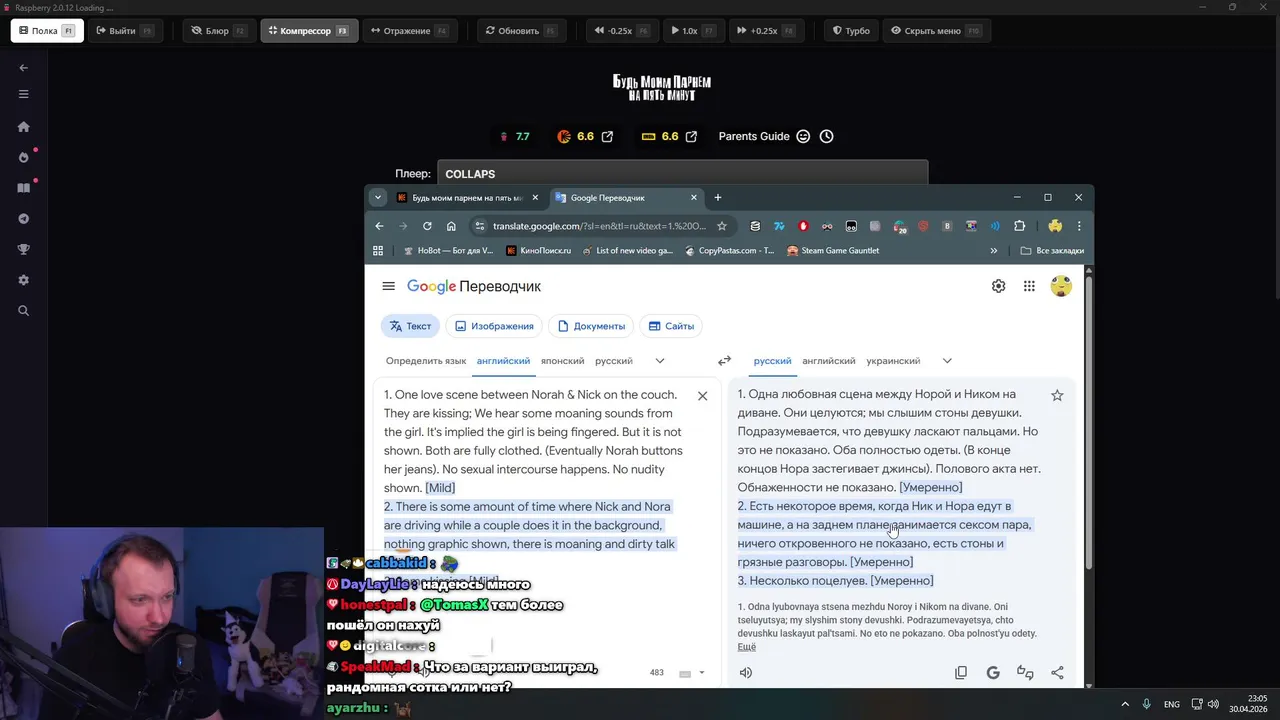
Task: Open the COLLAPS player dropdown
Action: pos(682,174)
